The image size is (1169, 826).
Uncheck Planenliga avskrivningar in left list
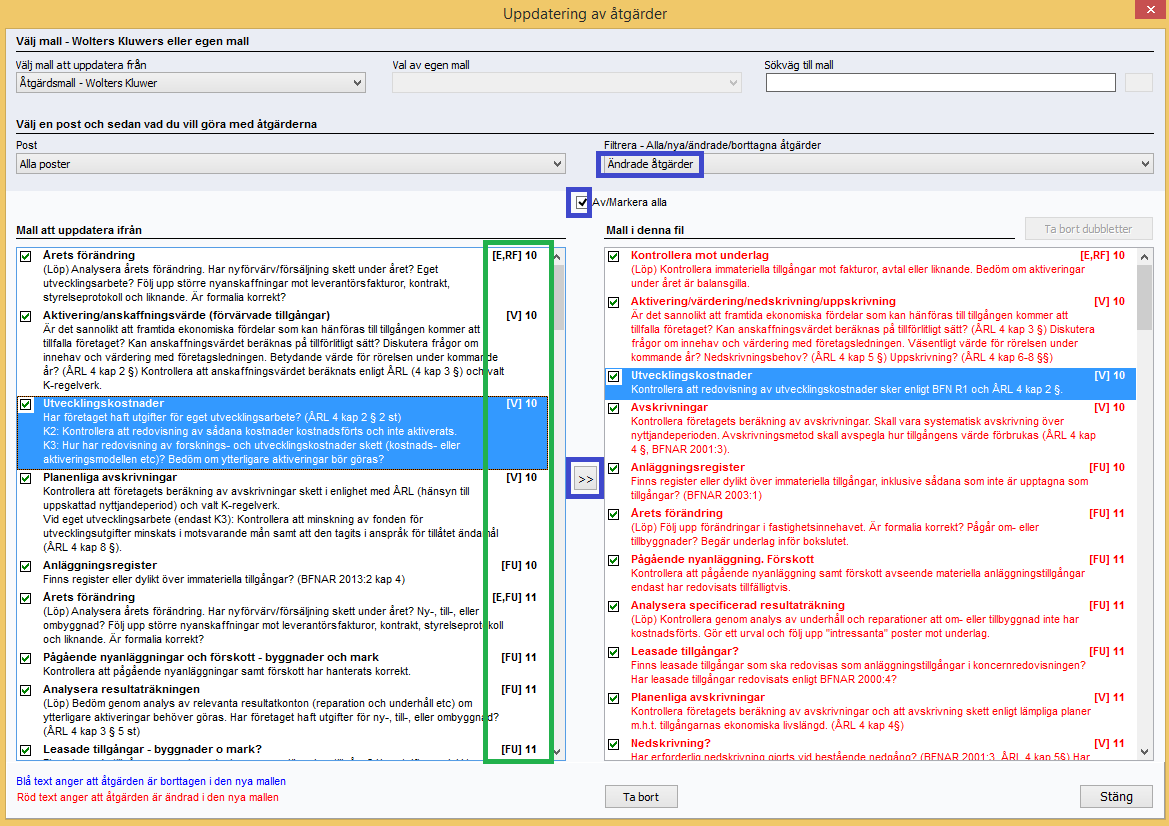click(x=26, y=479)
